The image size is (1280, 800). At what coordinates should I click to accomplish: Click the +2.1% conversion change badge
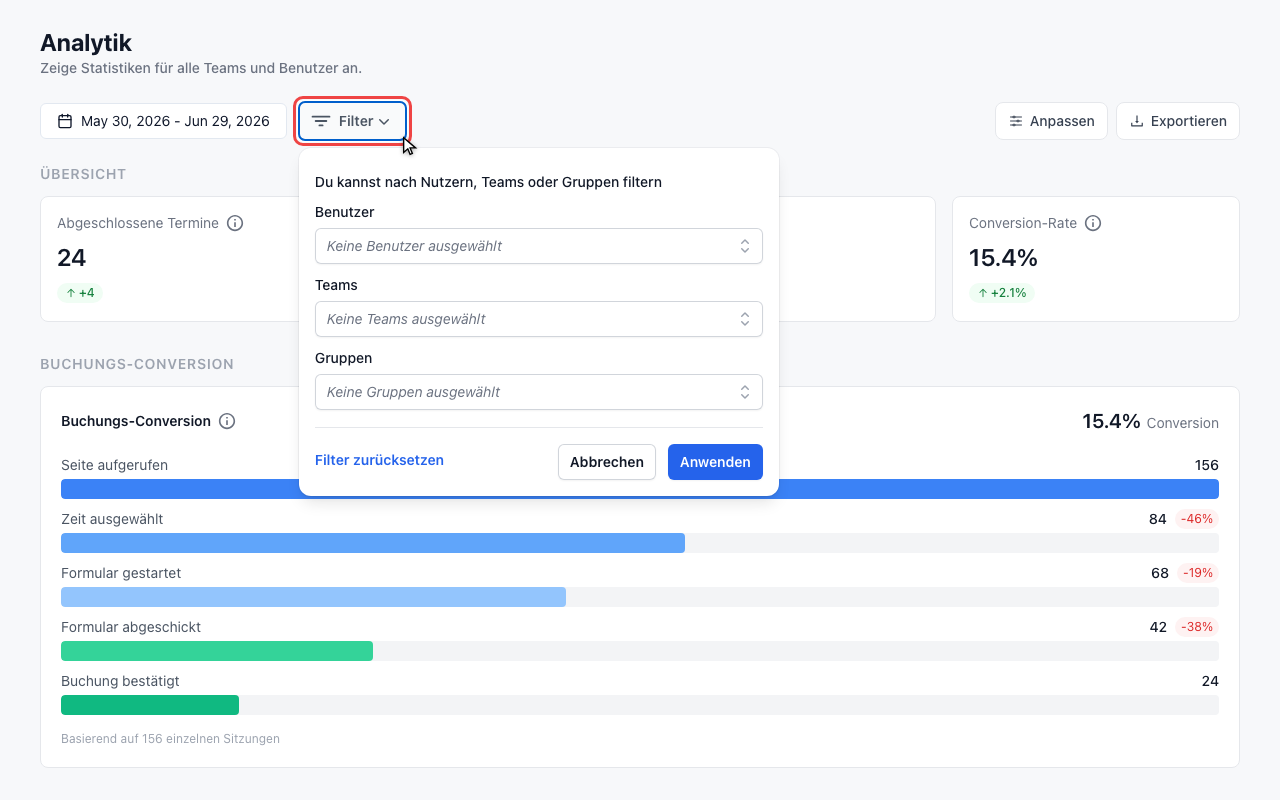pyautogui.click(x=1001, y=293)
